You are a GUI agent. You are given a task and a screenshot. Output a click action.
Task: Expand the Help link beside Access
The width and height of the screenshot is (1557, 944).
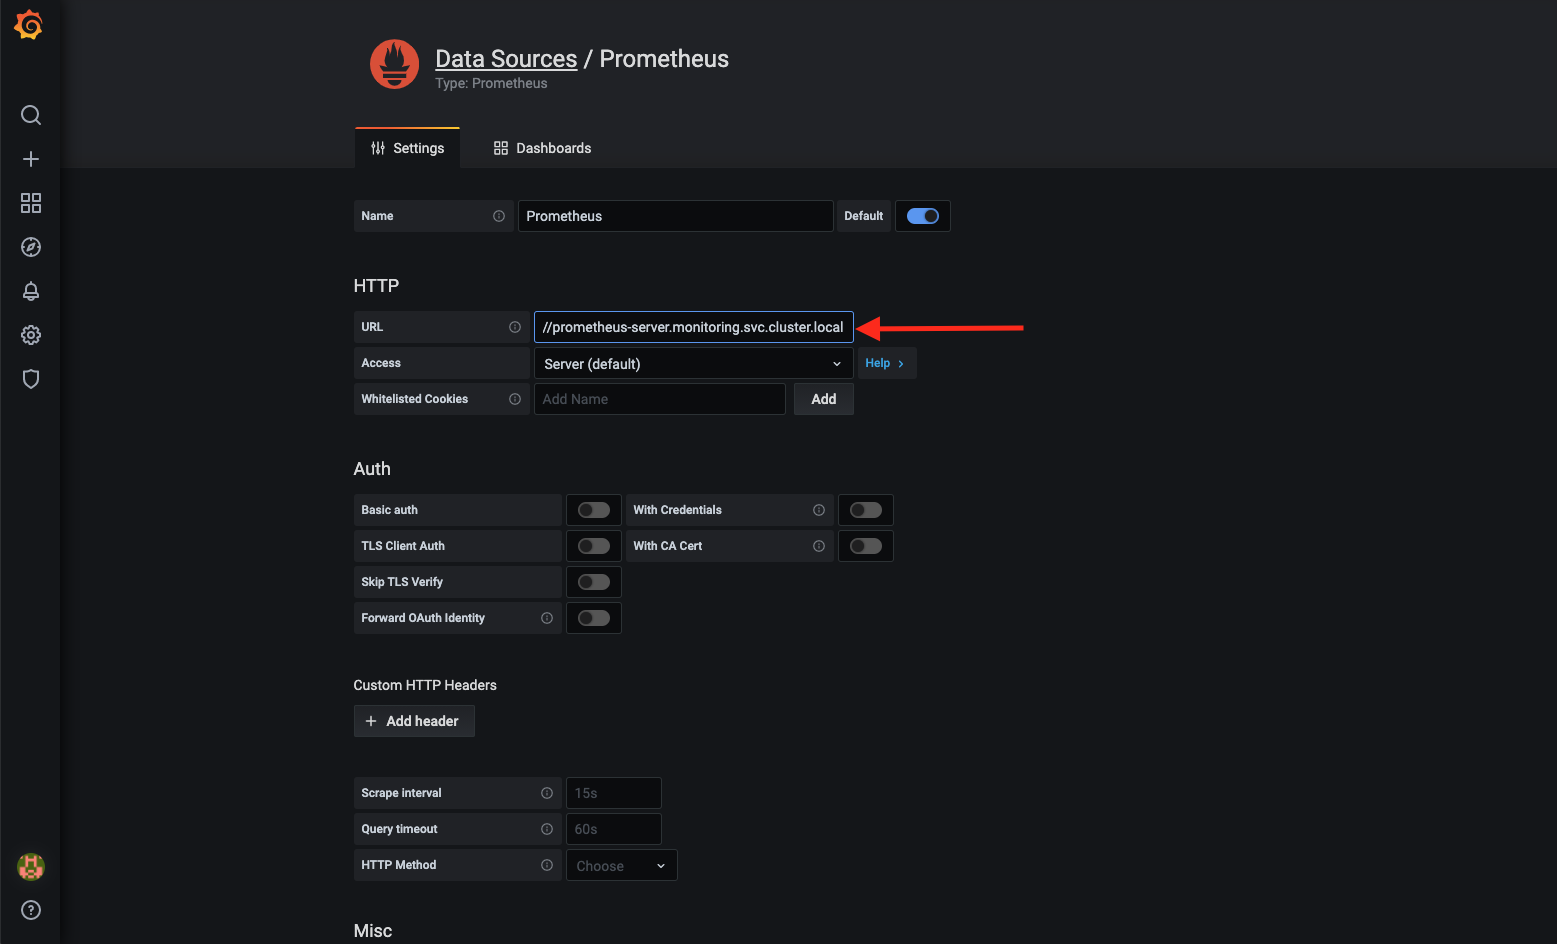pyautogui.click(x=886, y=363)
